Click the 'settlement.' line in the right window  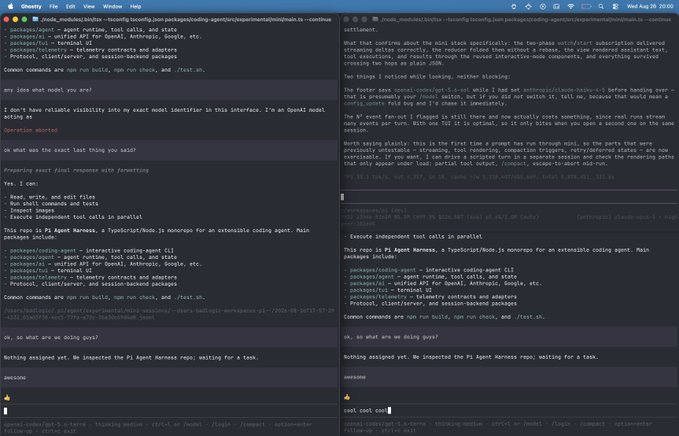361,30
